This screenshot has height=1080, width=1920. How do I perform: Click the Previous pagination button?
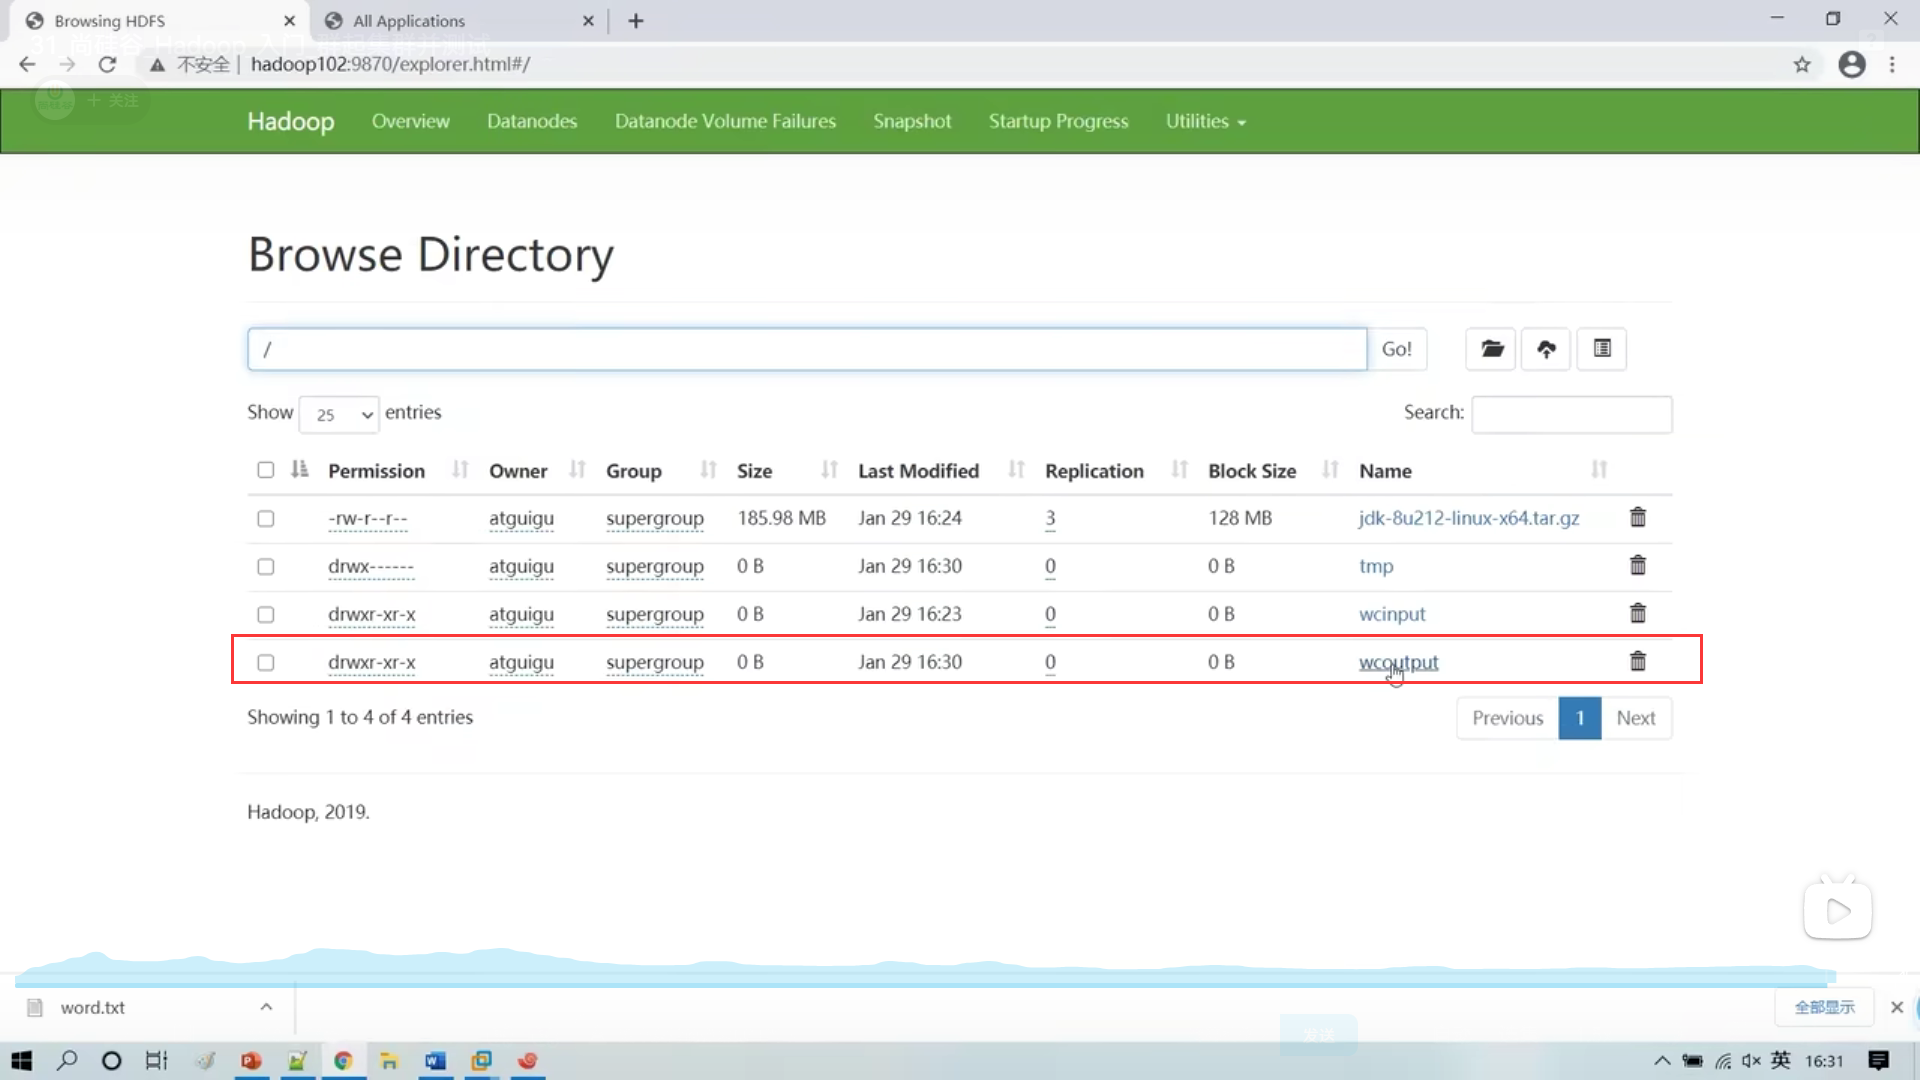1507,718
